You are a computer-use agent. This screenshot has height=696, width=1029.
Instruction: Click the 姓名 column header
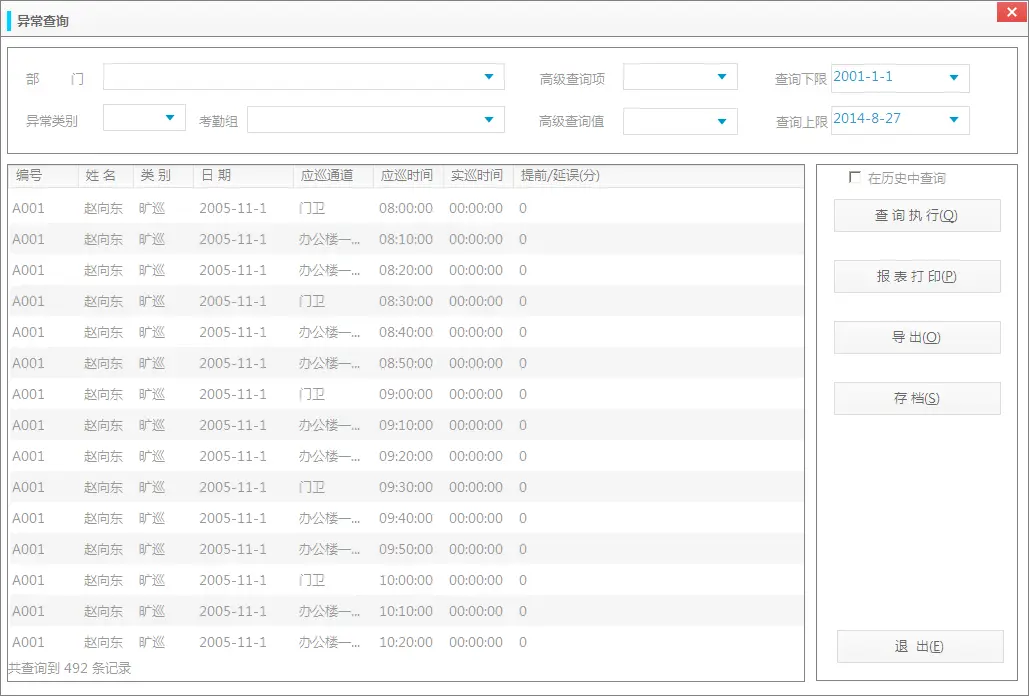(103, 175)
